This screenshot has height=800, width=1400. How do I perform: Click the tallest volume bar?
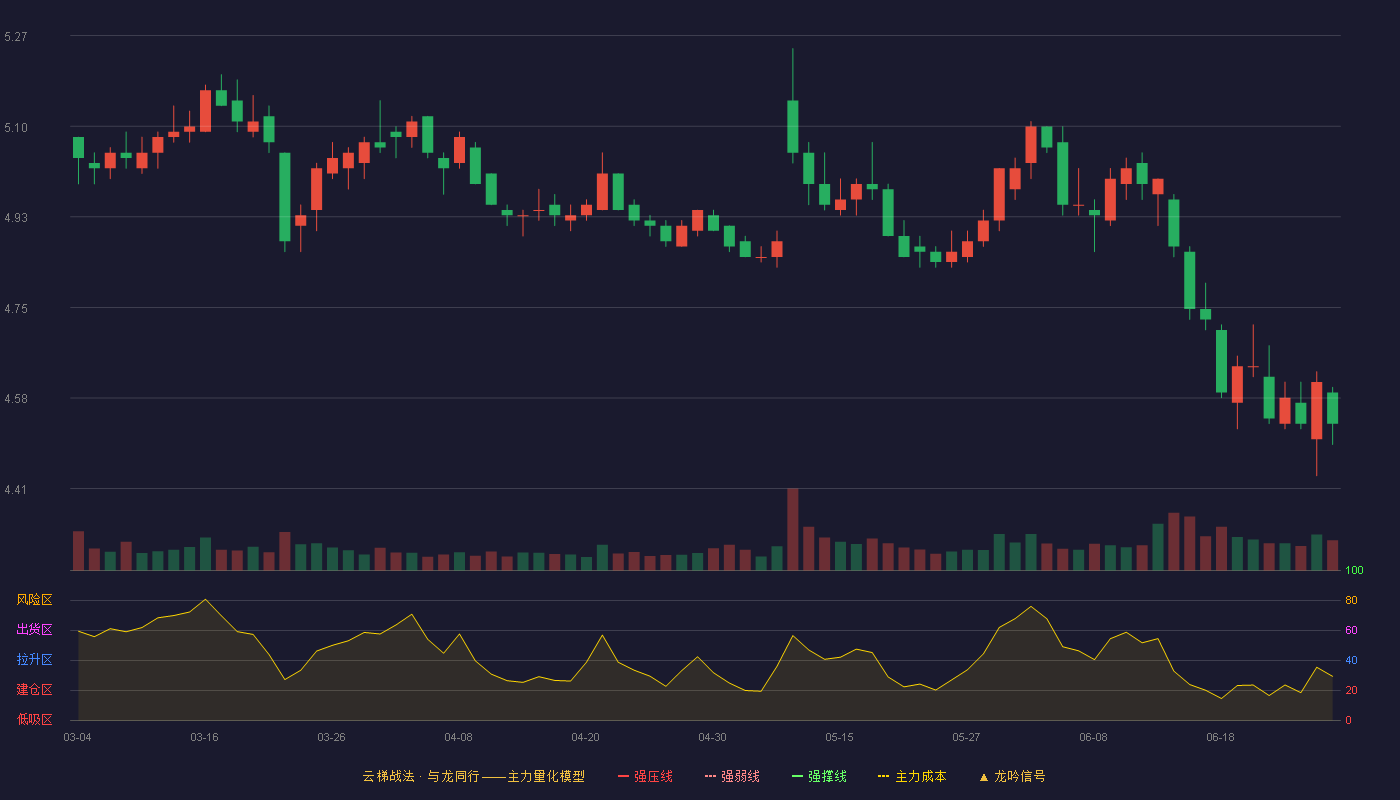[793, 530]
